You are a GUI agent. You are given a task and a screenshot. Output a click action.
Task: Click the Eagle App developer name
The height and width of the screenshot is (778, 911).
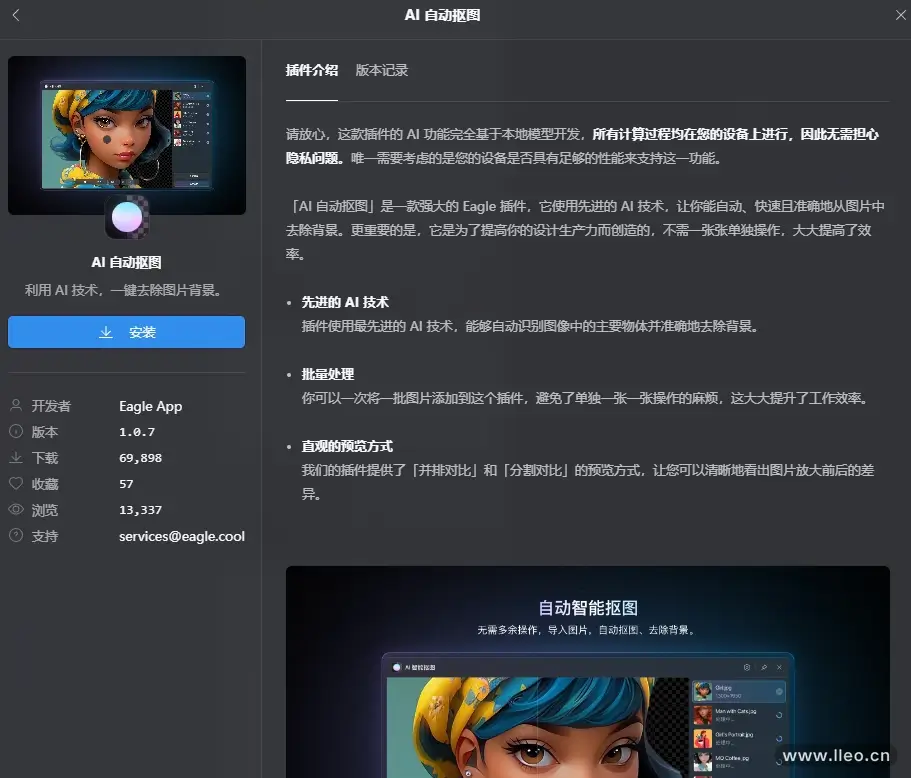[150, 406]
